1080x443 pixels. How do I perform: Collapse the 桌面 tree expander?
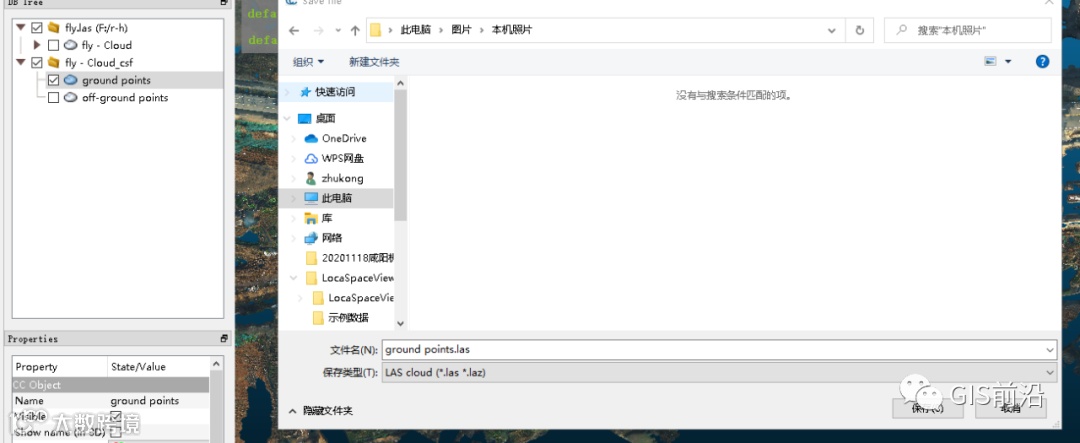click(287, 119)
